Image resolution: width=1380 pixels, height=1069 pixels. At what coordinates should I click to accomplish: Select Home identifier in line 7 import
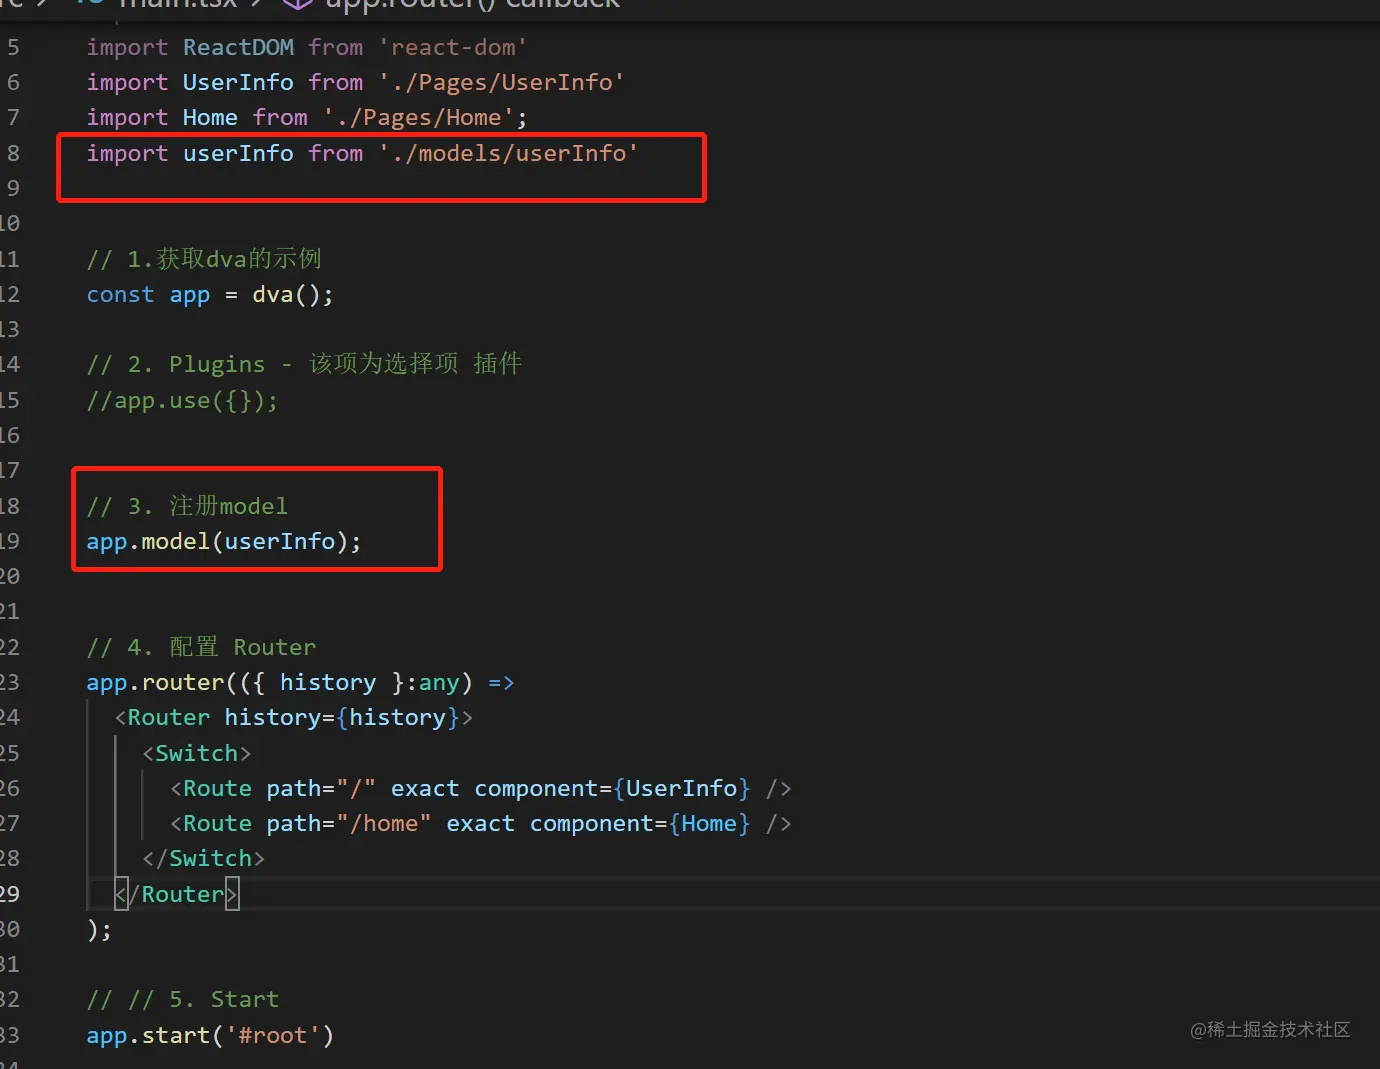coord(210,118)
